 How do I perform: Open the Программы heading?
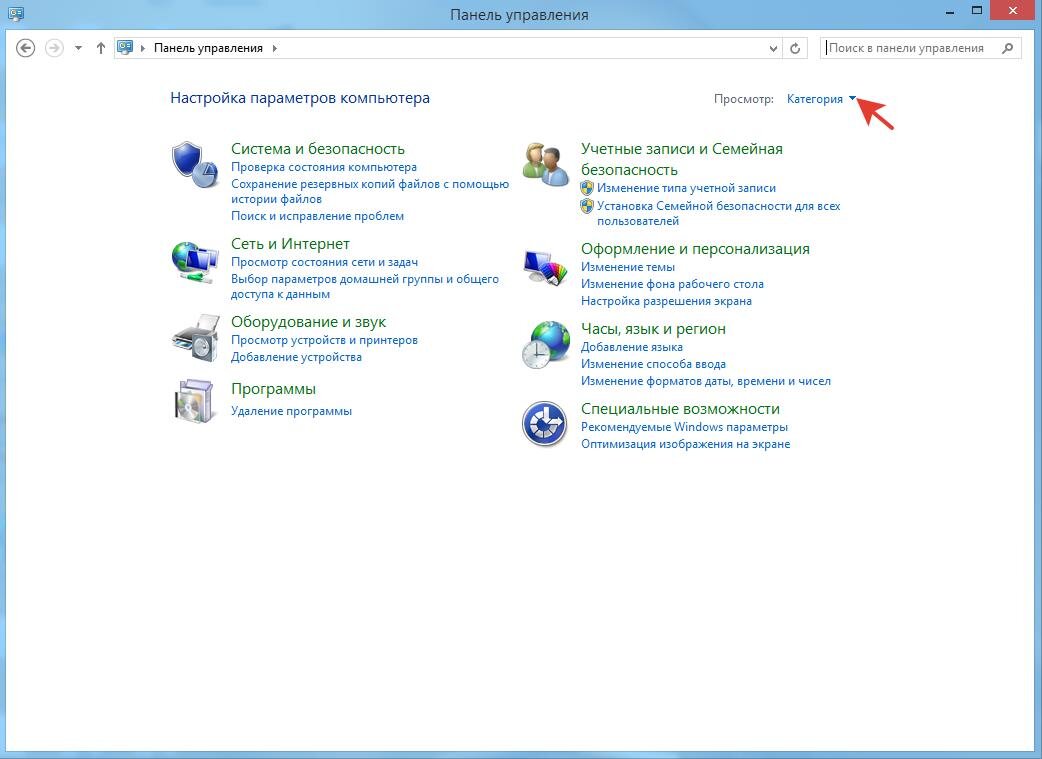(x=273, y=389)
